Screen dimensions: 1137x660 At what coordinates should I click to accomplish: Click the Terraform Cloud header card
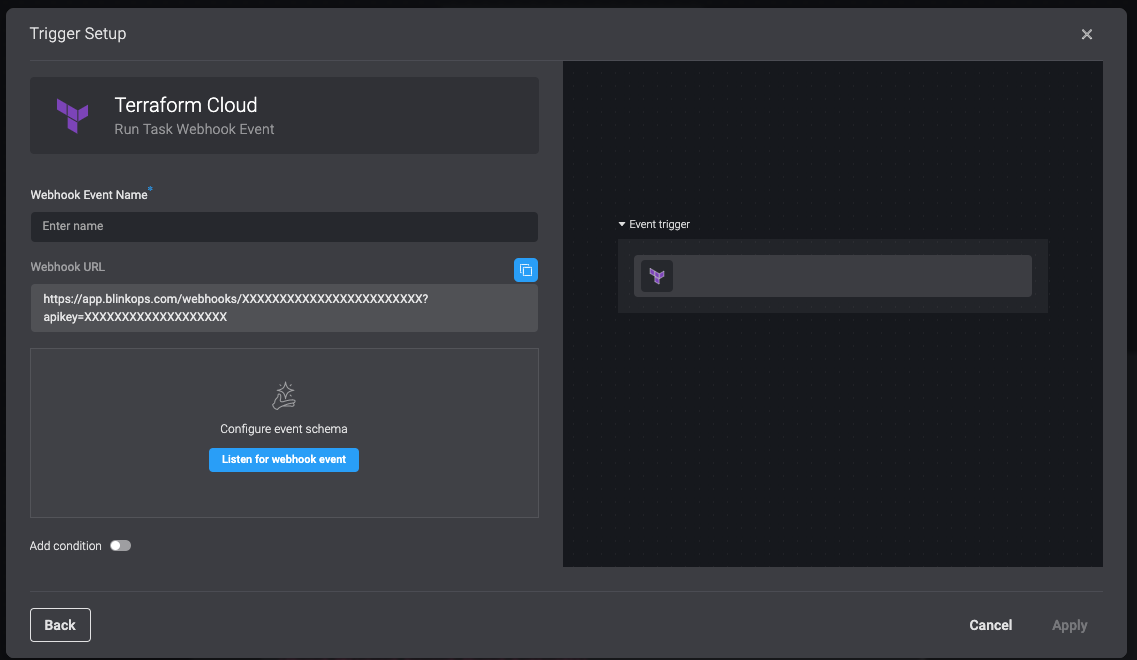tap(283, 114)
